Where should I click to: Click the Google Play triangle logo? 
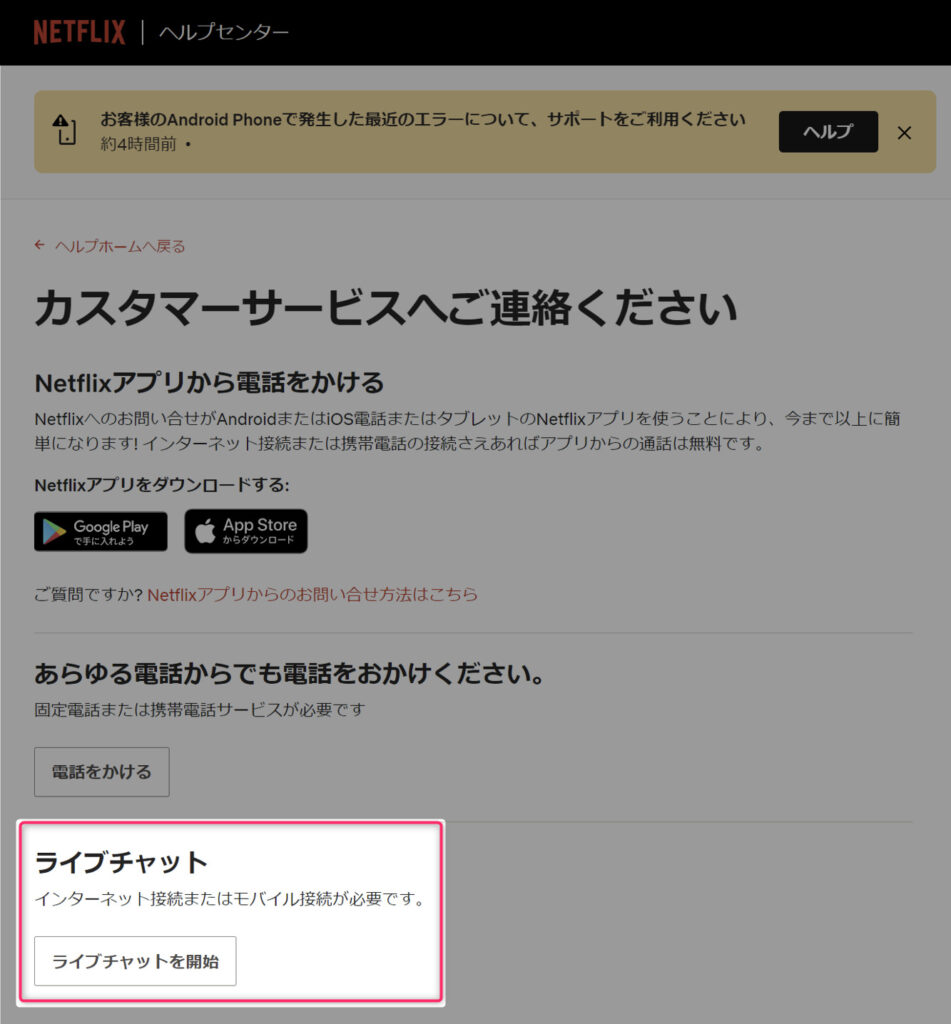pyautogui.click(x=54, y=532)
